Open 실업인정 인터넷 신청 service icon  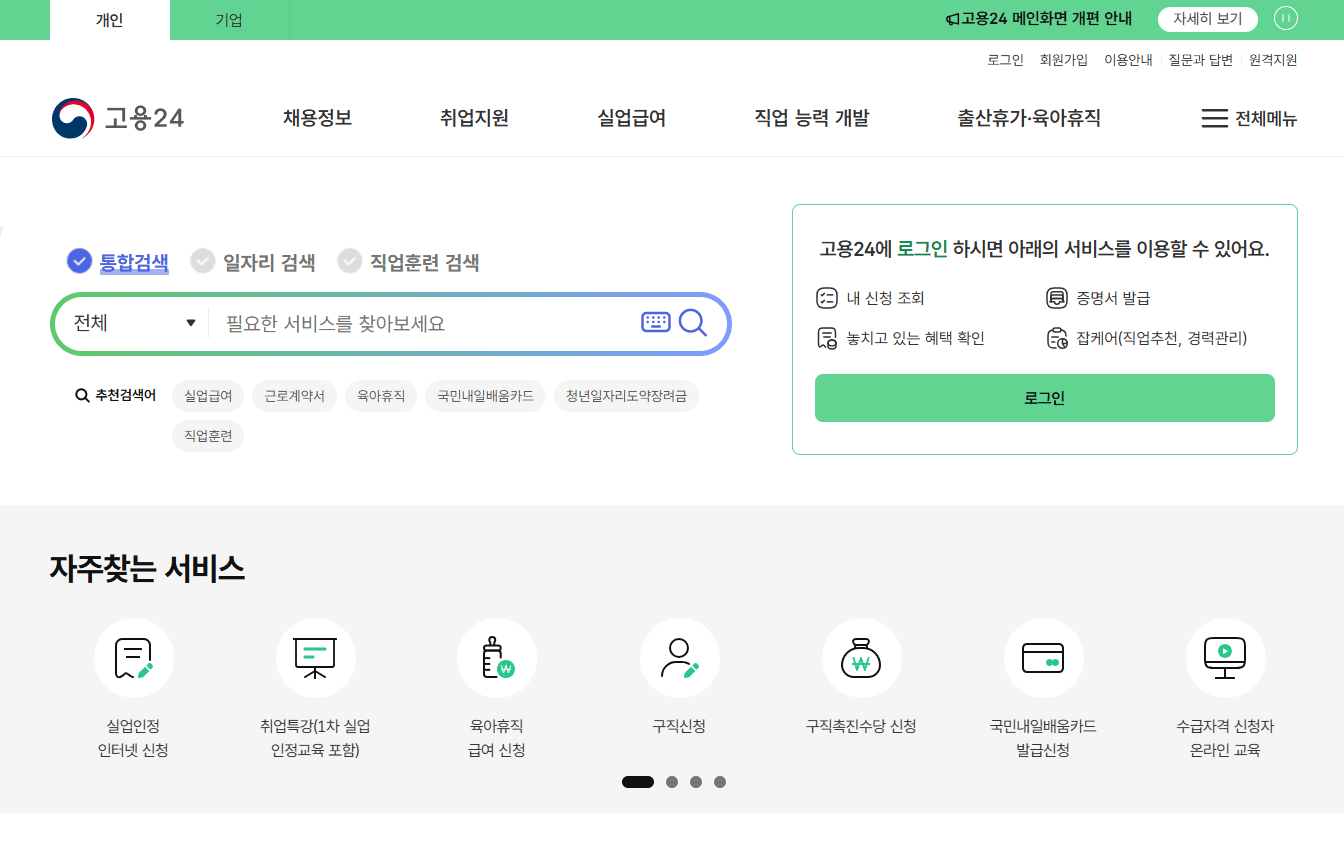click(134, 658)
